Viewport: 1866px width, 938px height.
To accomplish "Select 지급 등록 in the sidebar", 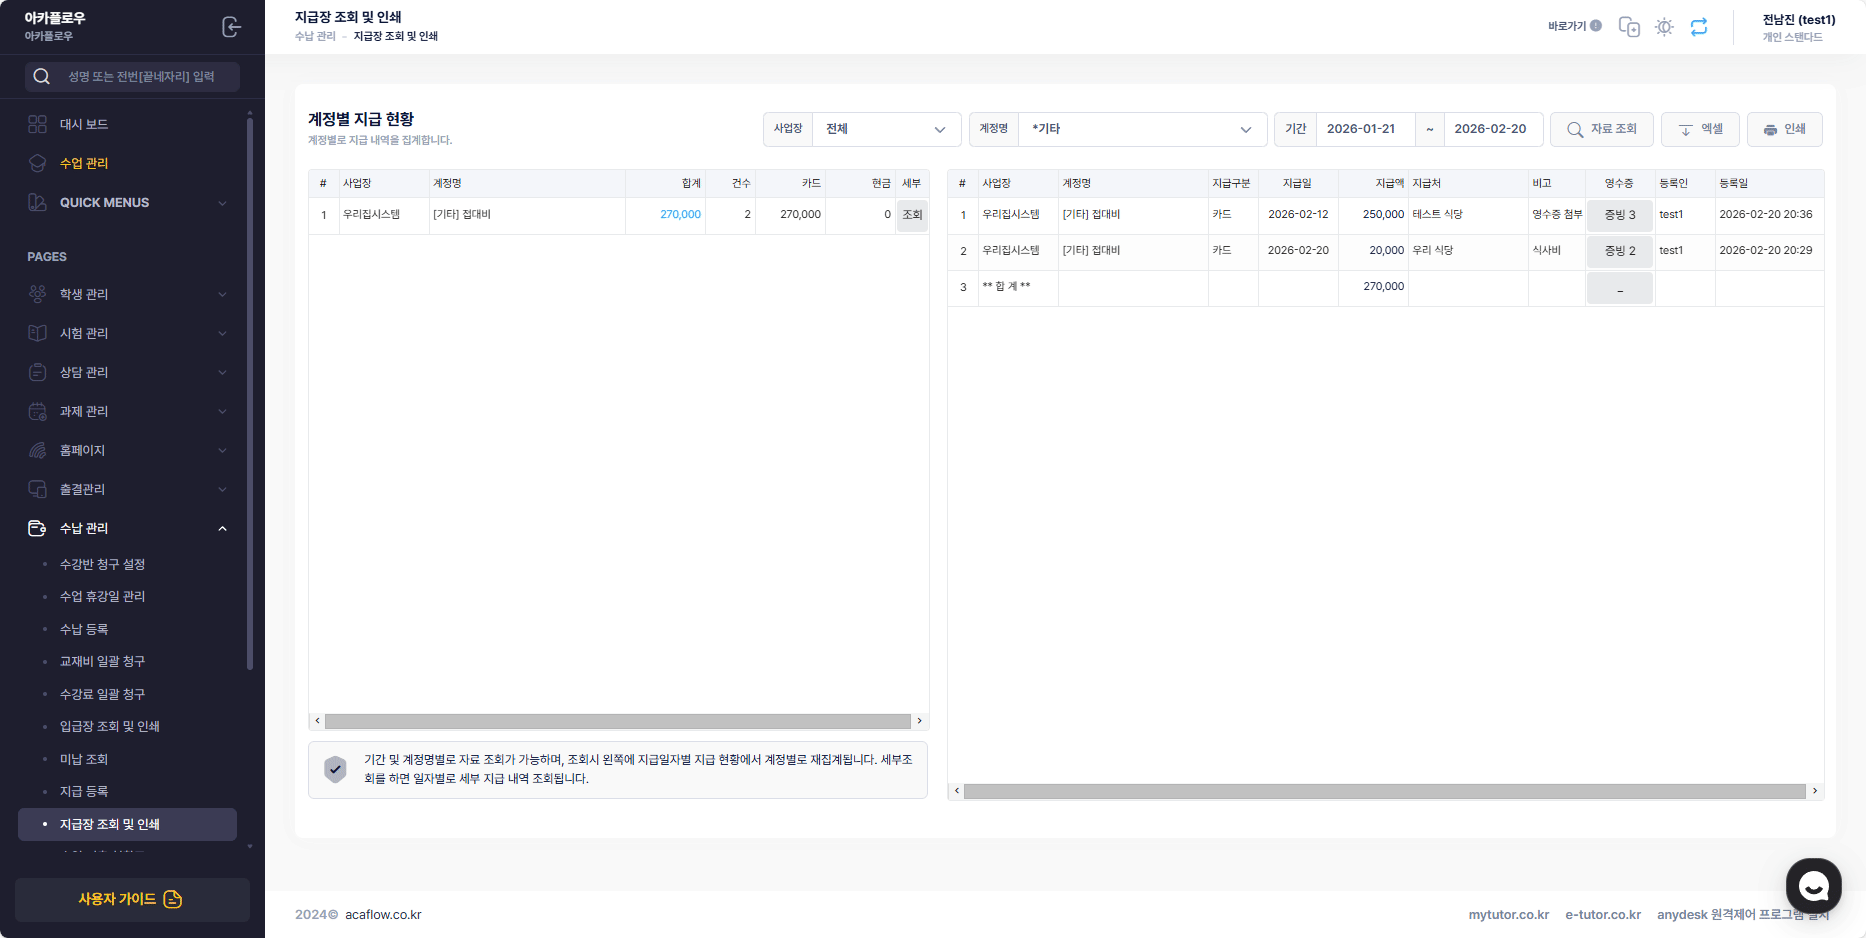I will (x=84, y=791).
